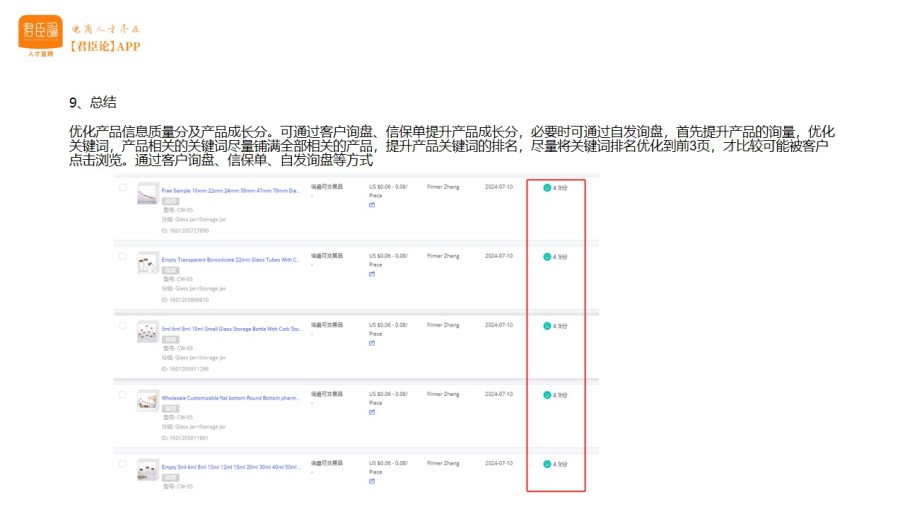The width and height of the screenshot is (905, 509).
Task: Click 询盘可交易品 label in Free Sample row
Action: 327,186
